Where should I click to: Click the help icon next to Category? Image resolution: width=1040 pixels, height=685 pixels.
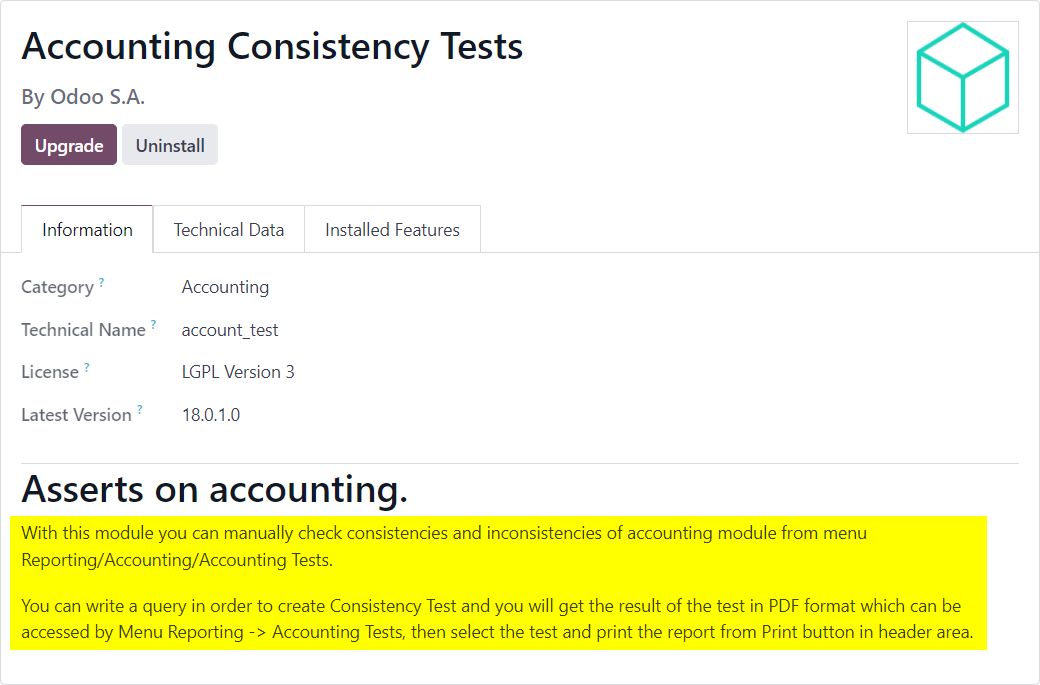pos(101,280)
